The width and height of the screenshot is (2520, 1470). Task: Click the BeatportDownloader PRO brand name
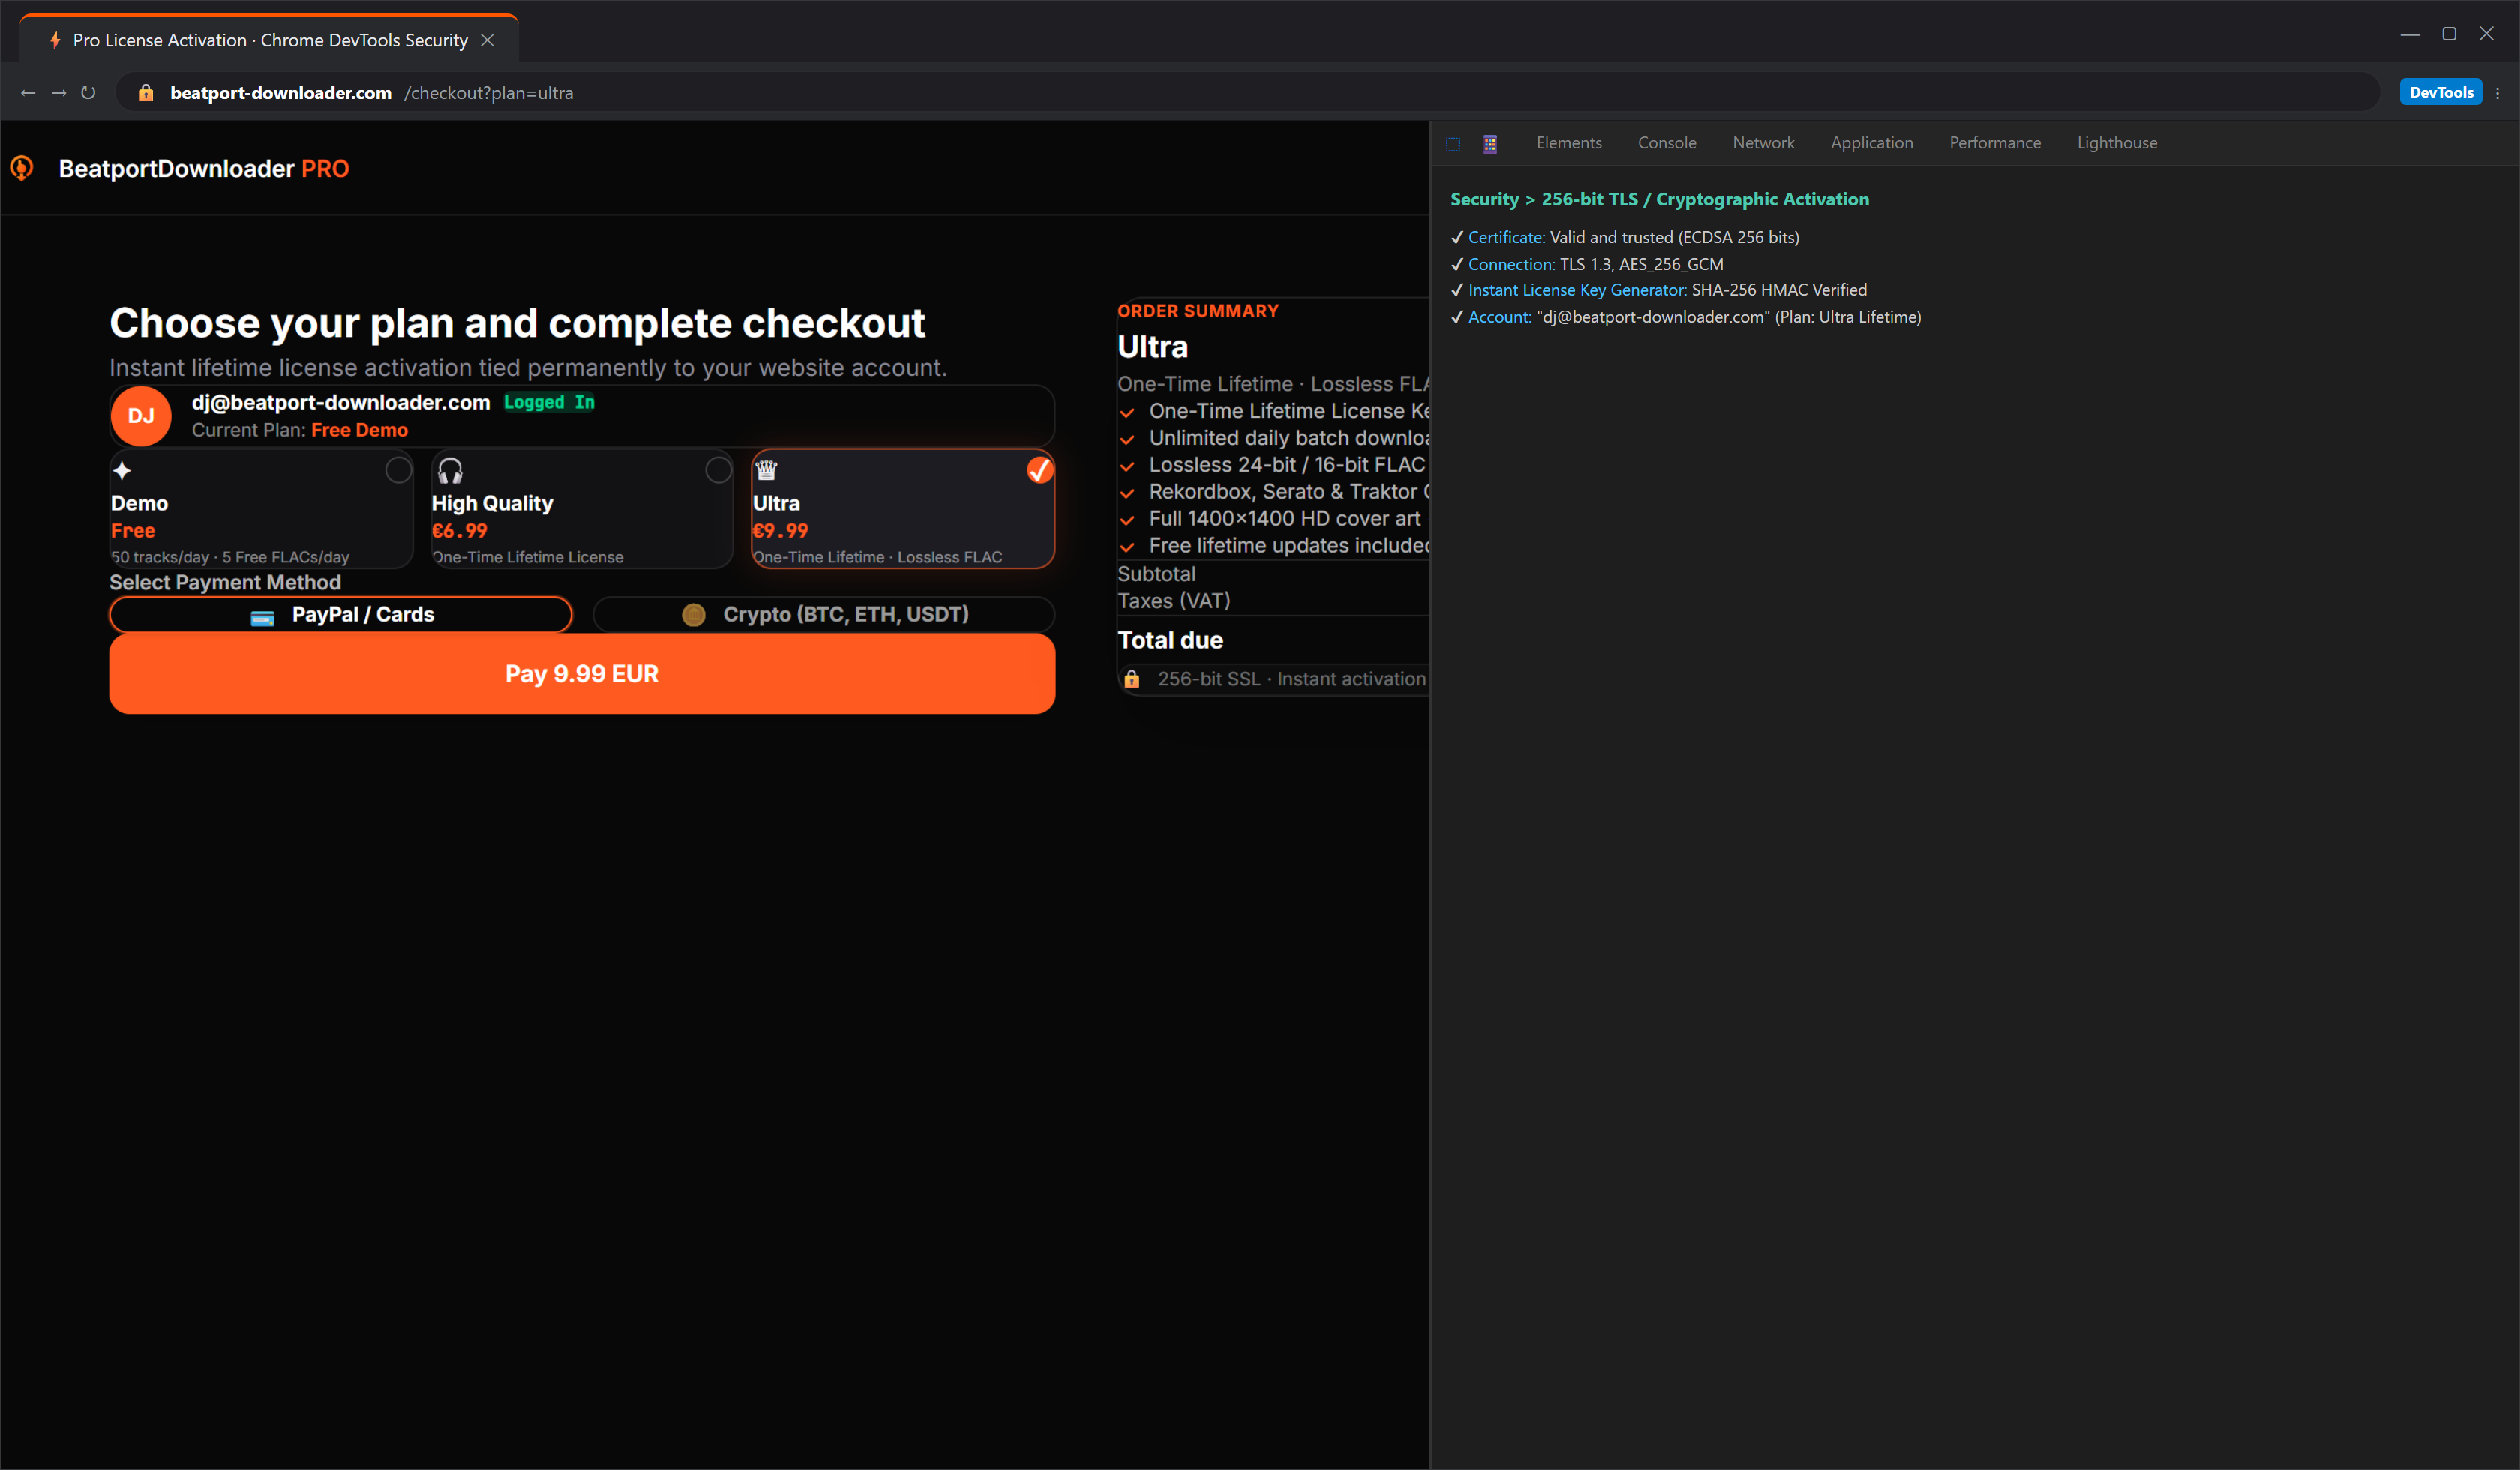coord(204,169)
